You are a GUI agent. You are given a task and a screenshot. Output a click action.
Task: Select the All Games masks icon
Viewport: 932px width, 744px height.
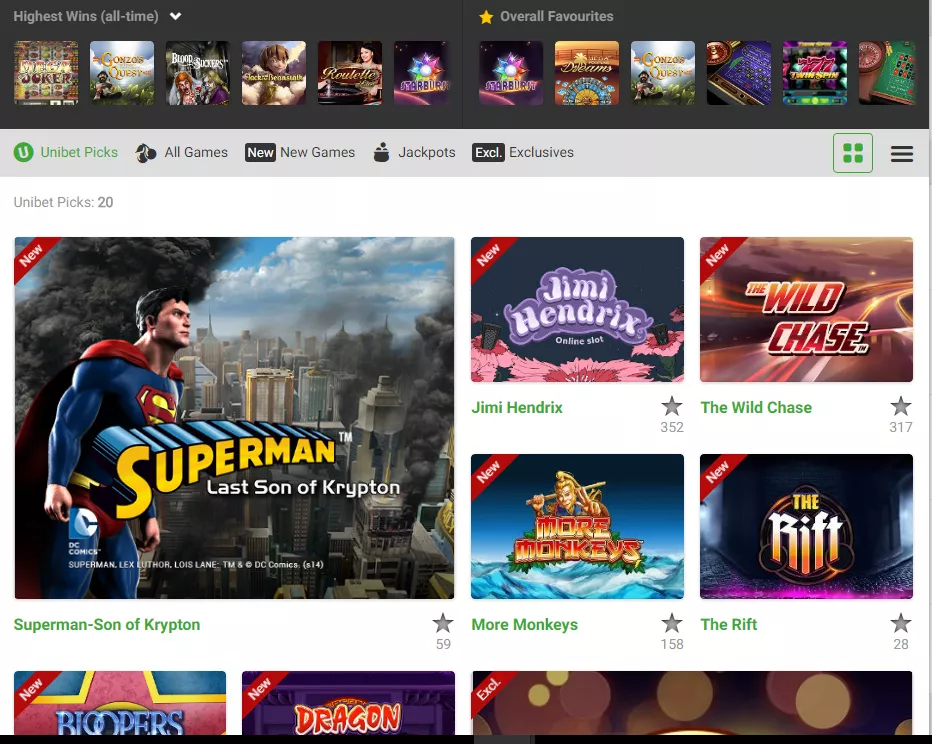pyautogui.click(x=147, y=152)
